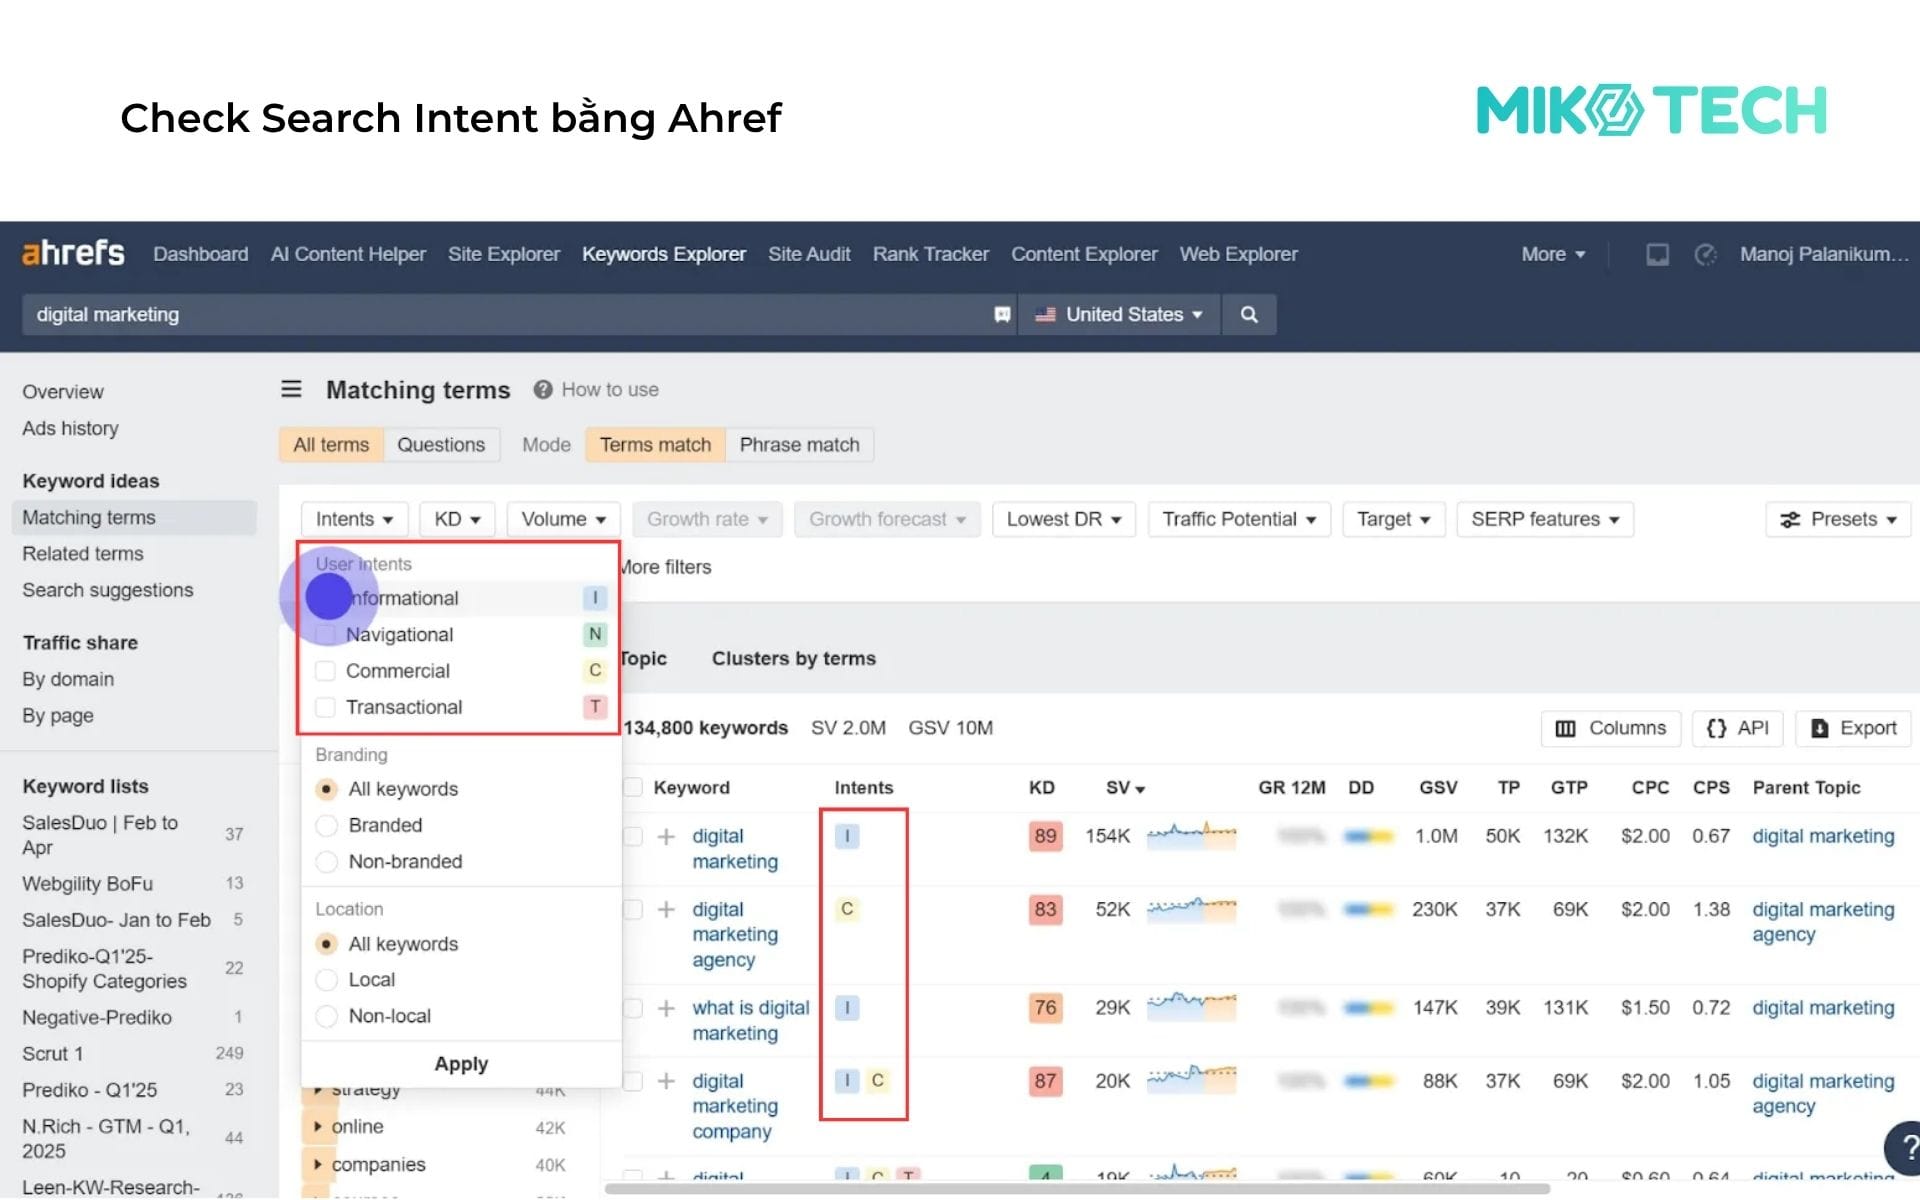Click the hamburger icon beside Matching terms
The height and width of the screenshot is (1200, 1920).
point(291,389)
